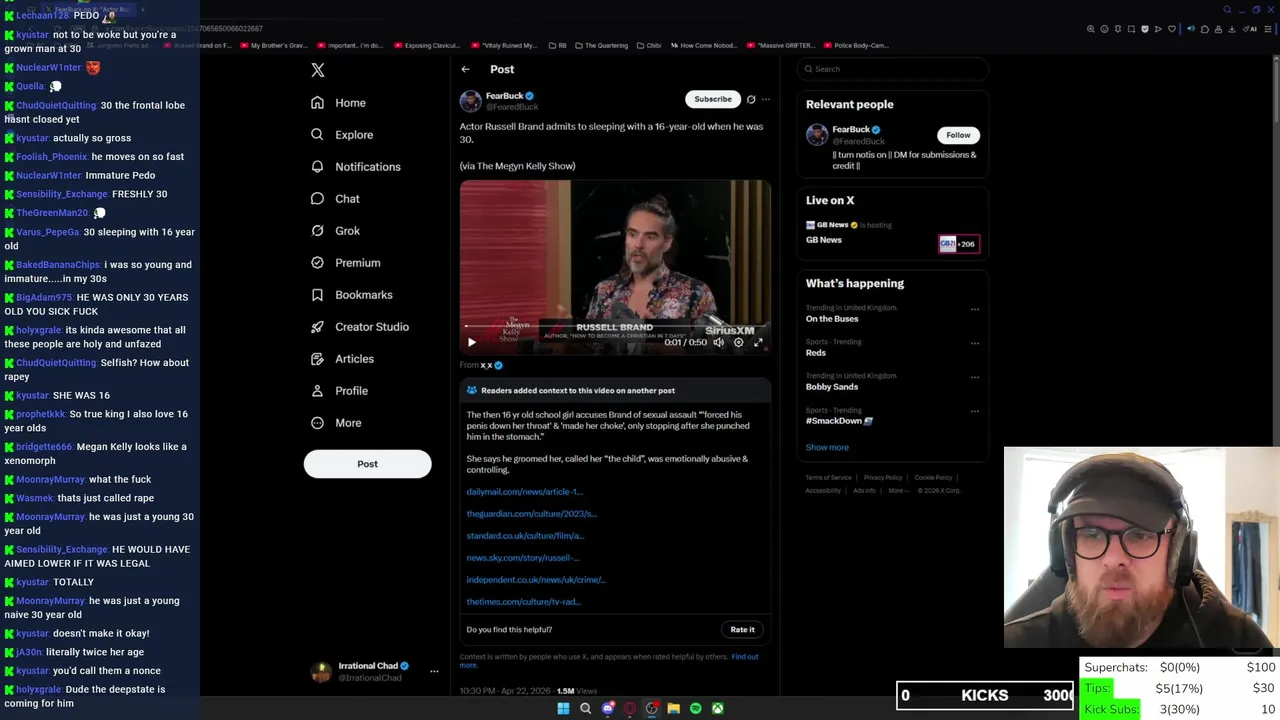
Task: Open Notifications in the X sidebar
Action: point(355,167)
